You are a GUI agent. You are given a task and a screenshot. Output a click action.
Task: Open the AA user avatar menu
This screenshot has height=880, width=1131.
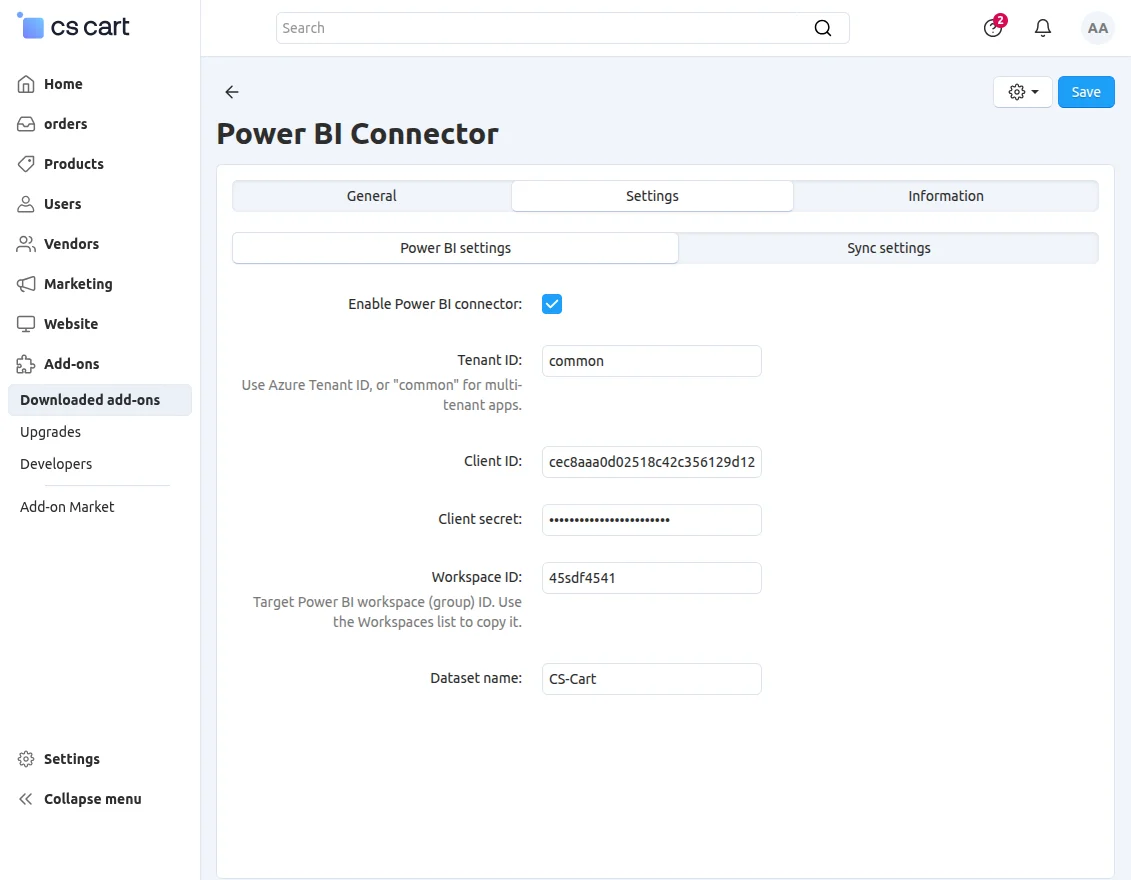pyautogui.click(x=1097, y=28)
